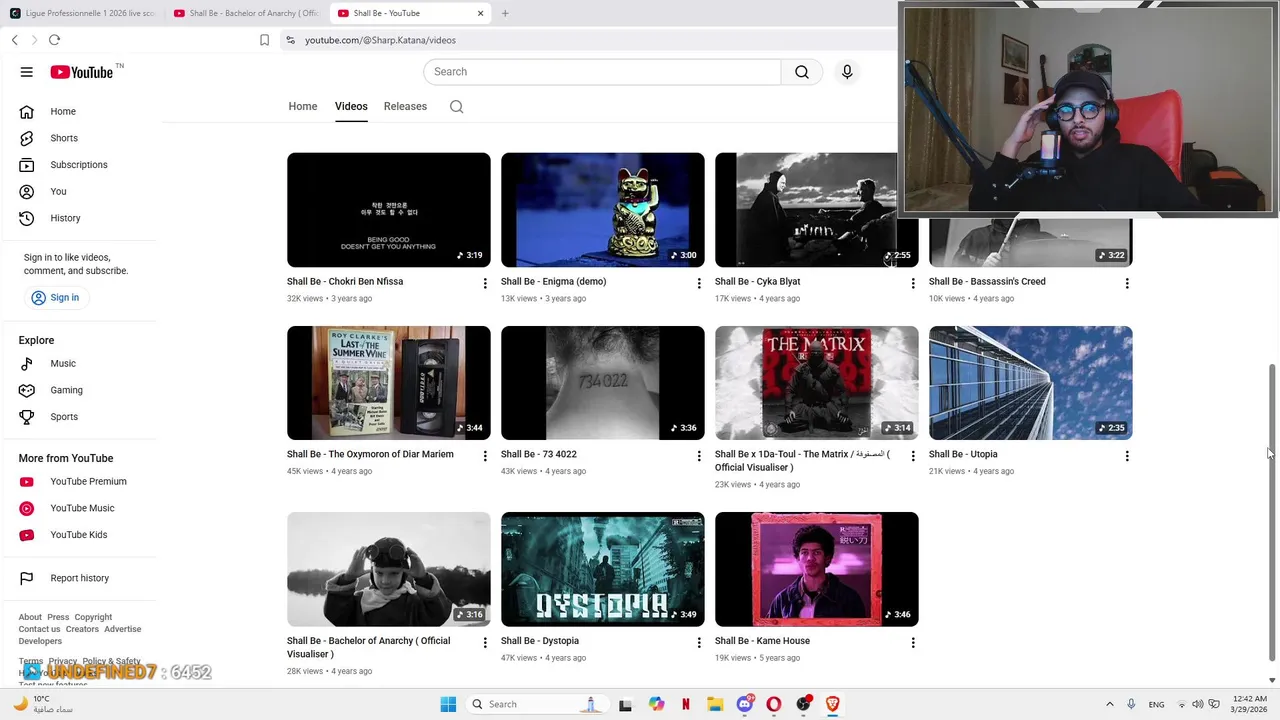Open options for Bachelor of Anarchy video
The height and width of the screenshot is (720, 1280).
tap(485, 643)
